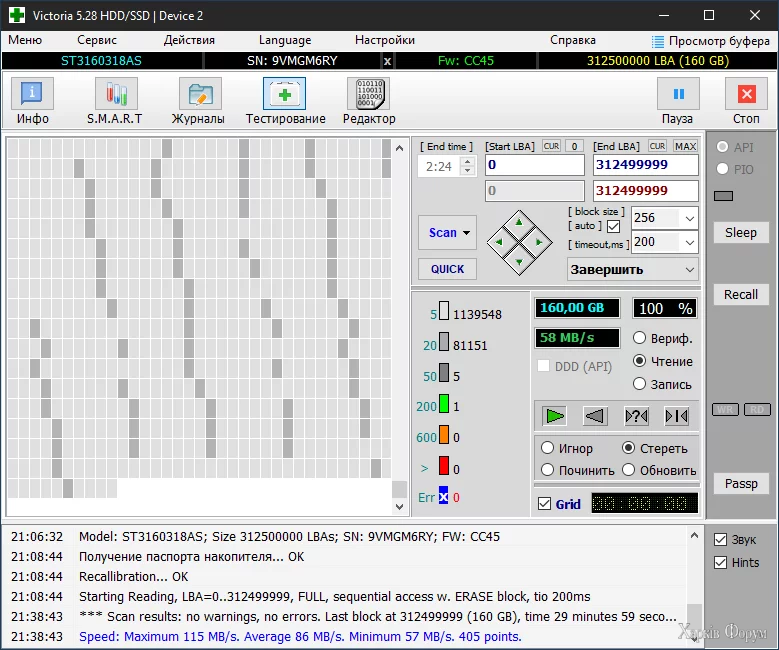Open the S.M.A.R.T attributes view
Image resolution: width=779 pixels, height=650 pixels.
[115, 101]
